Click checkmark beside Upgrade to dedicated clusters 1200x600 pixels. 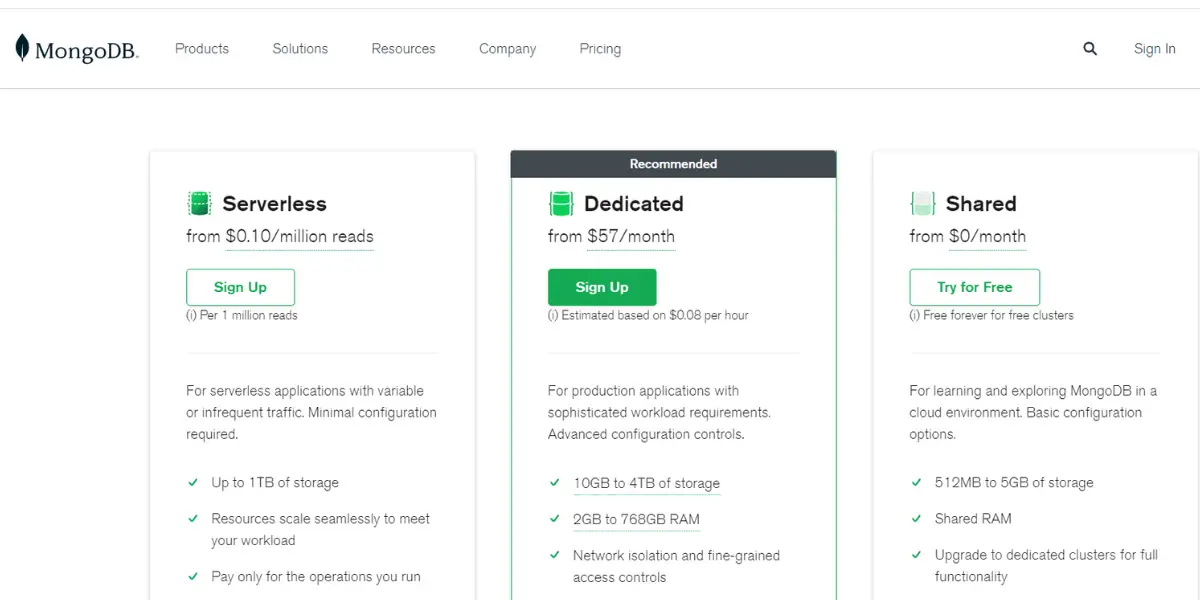(916, 554)
